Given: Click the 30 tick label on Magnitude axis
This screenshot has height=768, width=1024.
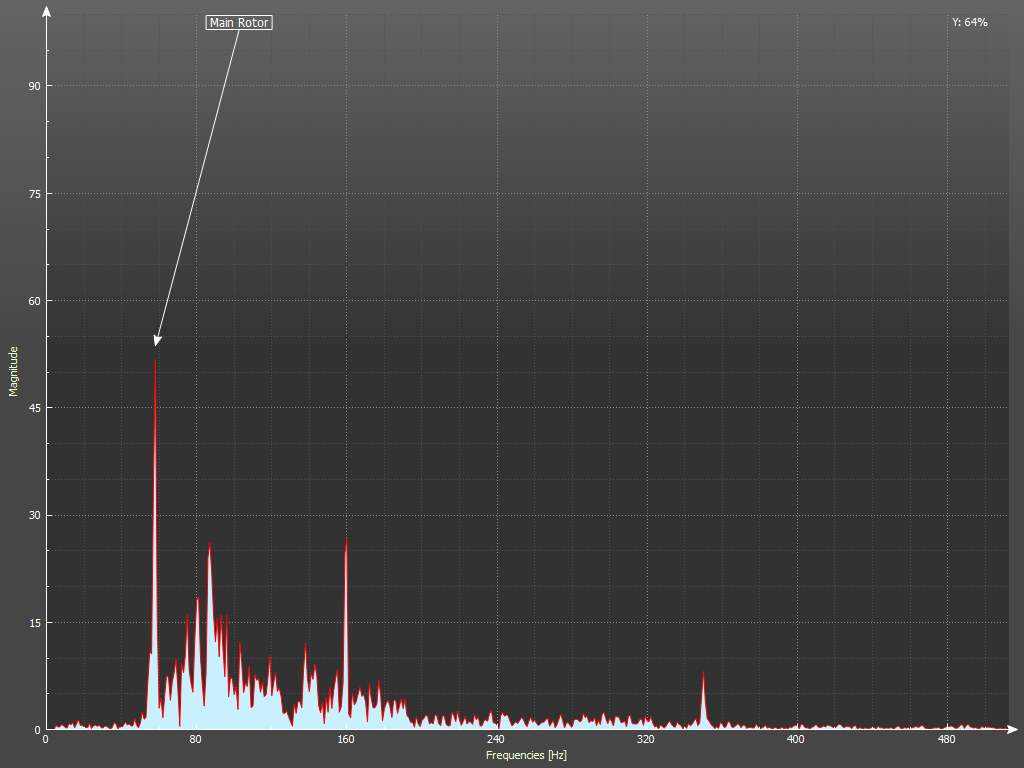Looking at the screenshot, I should pos(34,515).
